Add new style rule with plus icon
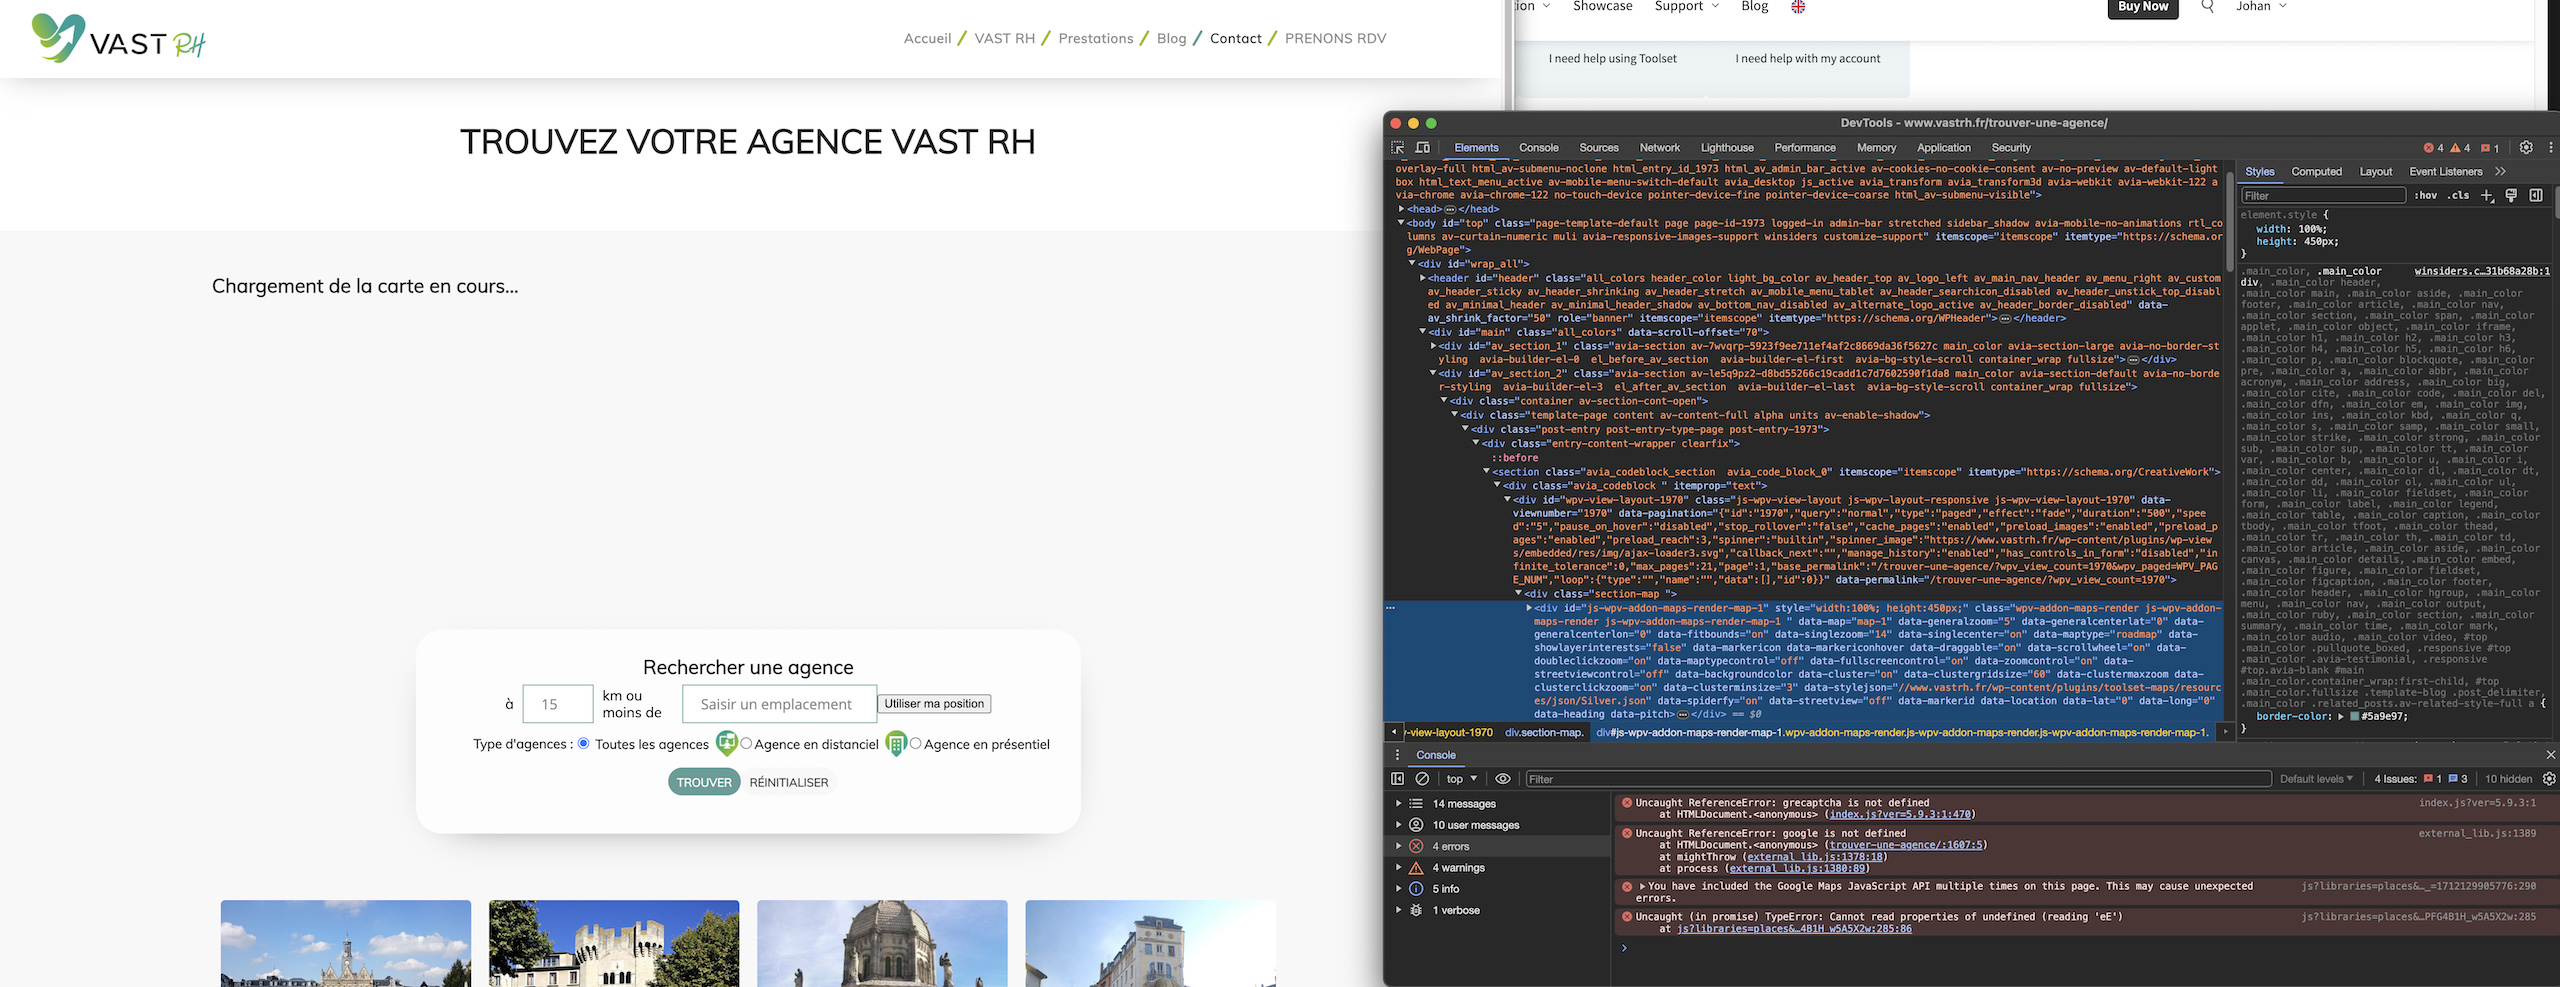The width and height of the screenshot is (2560, 987). (2487, 195)
